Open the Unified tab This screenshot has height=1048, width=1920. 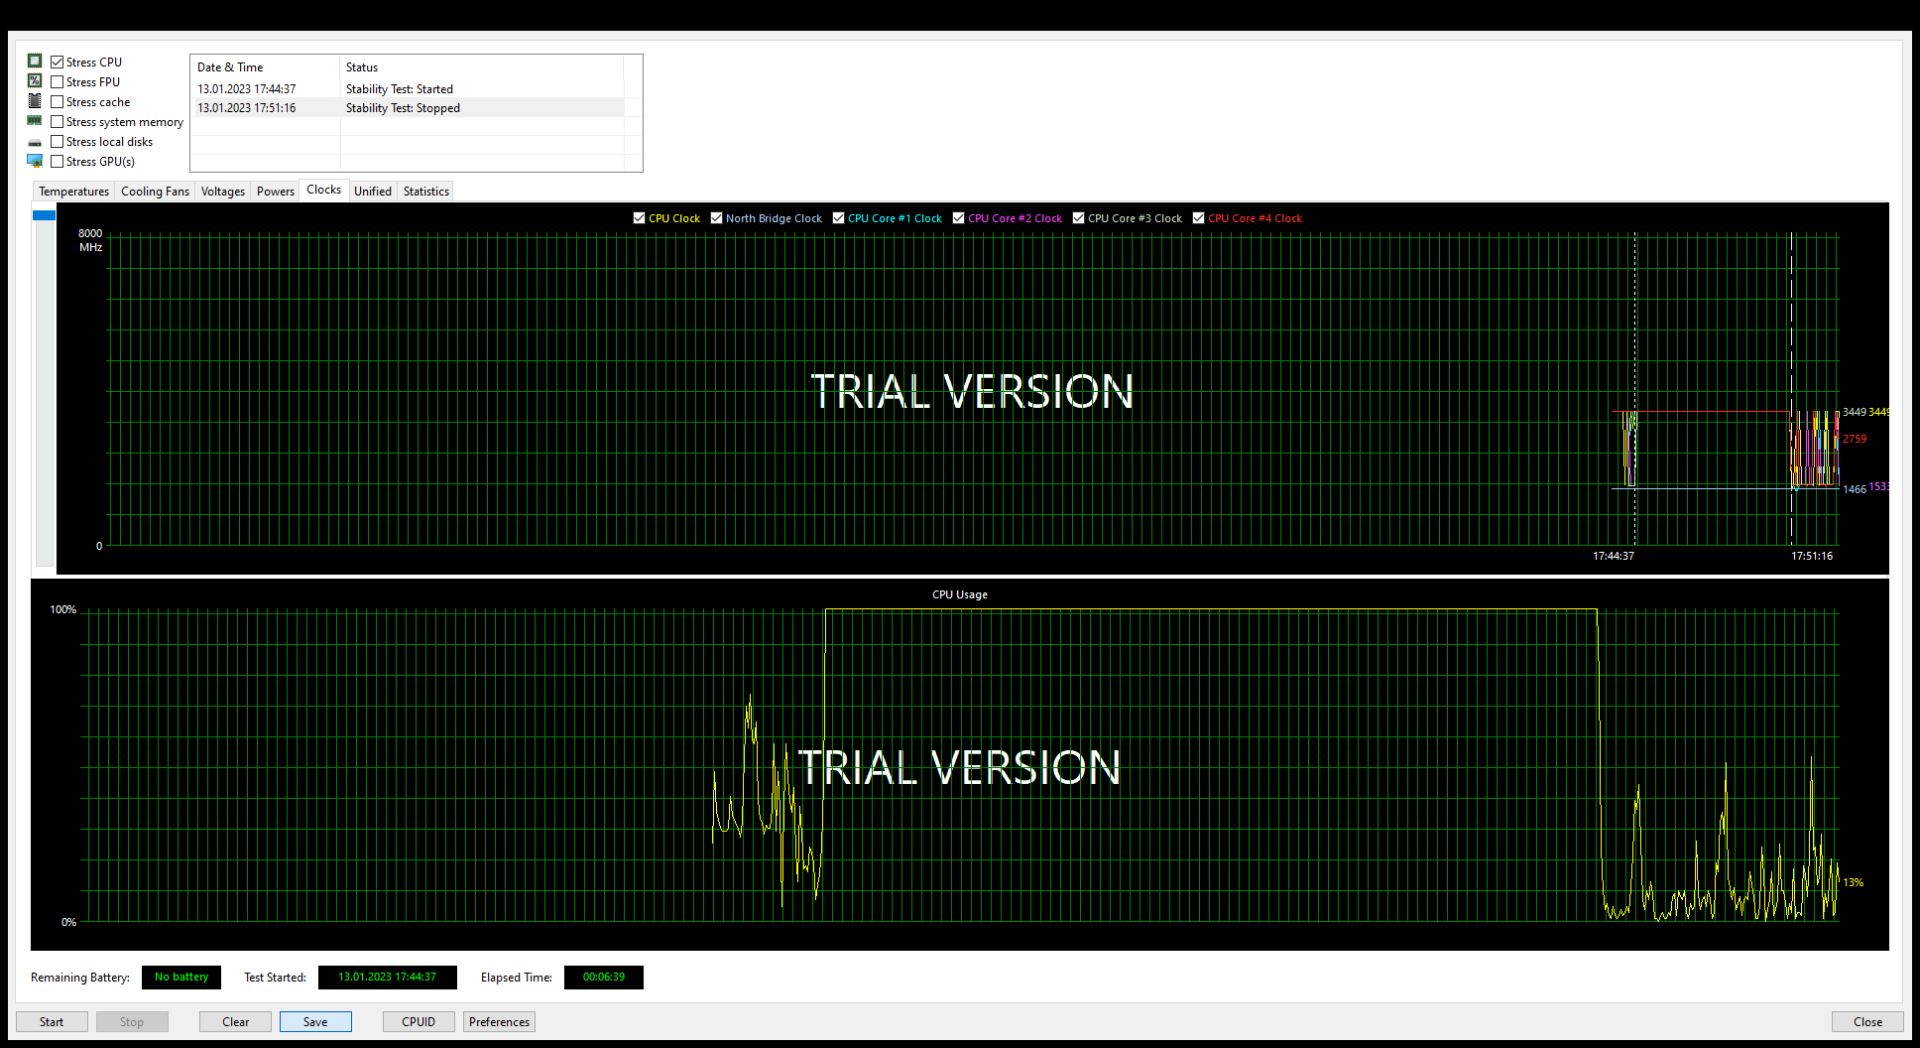373,191
